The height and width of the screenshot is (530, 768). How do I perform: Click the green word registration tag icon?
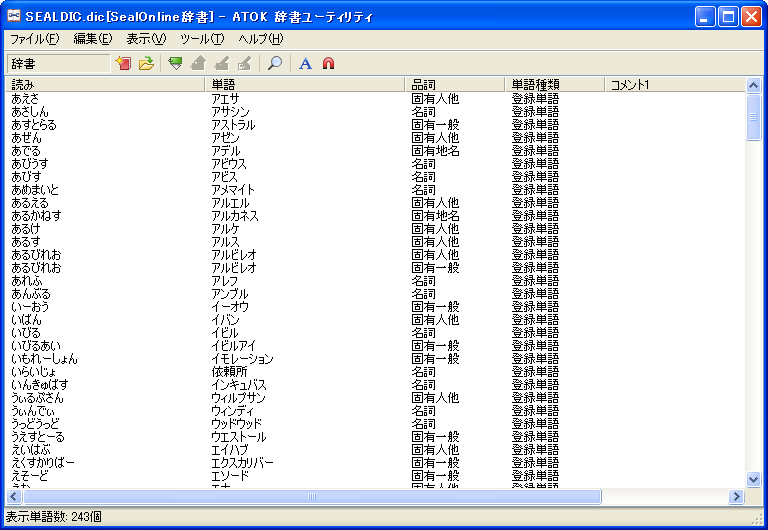175,63
